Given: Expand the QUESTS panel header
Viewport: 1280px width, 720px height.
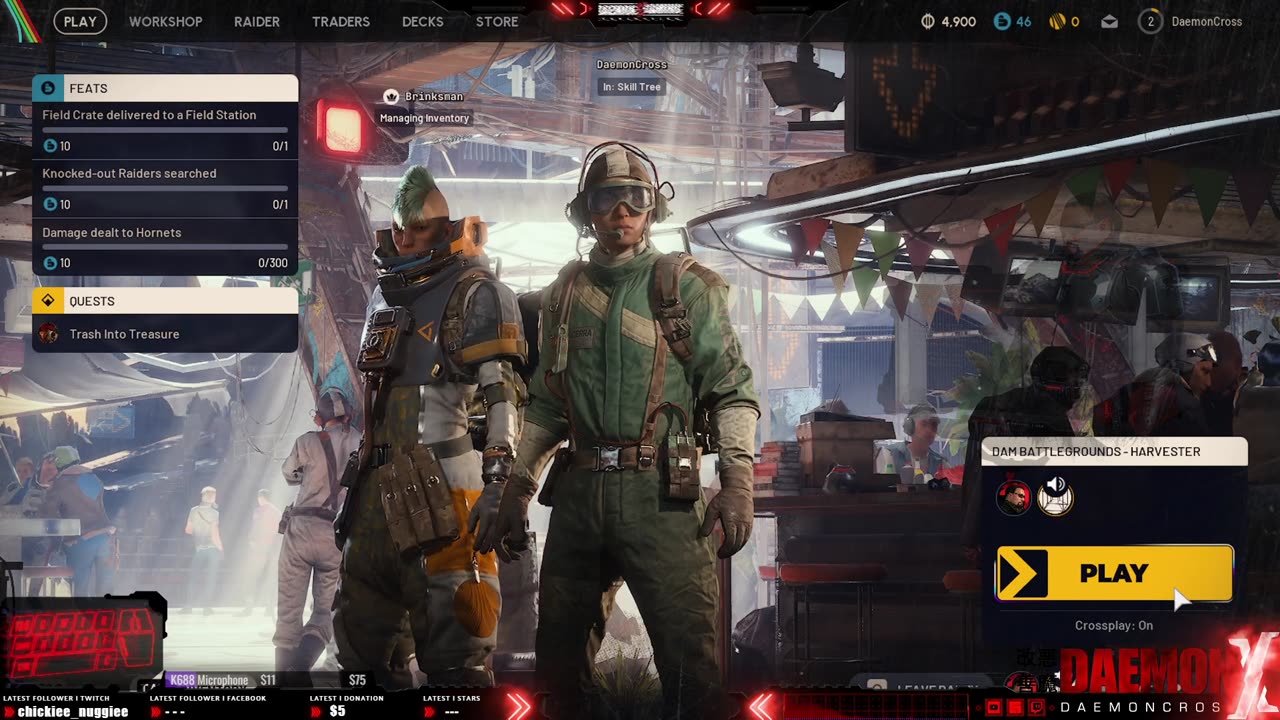Looking at the screenshot, I should pos(165,301).
